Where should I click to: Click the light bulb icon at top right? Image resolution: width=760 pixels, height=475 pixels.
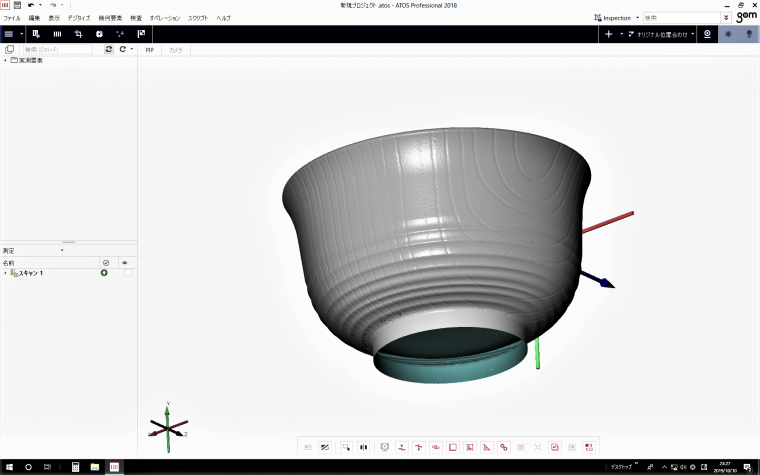[748, 34]
